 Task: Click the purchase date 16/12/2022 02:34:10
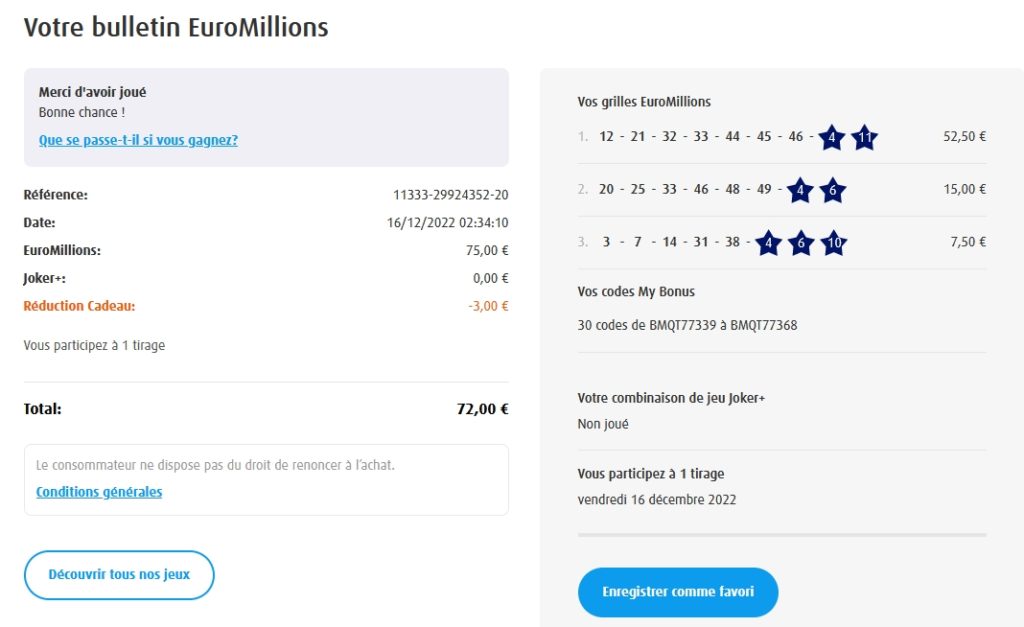click(x=447, y=223)
